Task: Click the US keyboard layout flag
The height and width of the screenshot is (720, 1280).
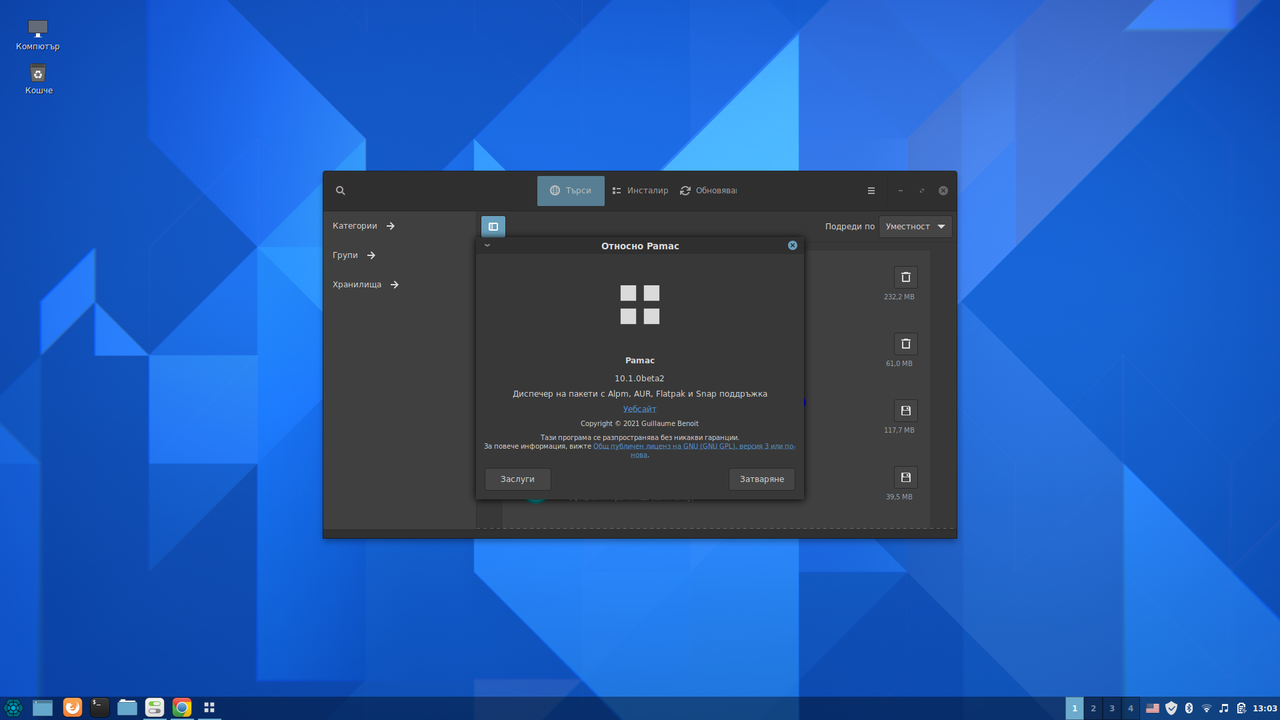Action: point(1153,708)
